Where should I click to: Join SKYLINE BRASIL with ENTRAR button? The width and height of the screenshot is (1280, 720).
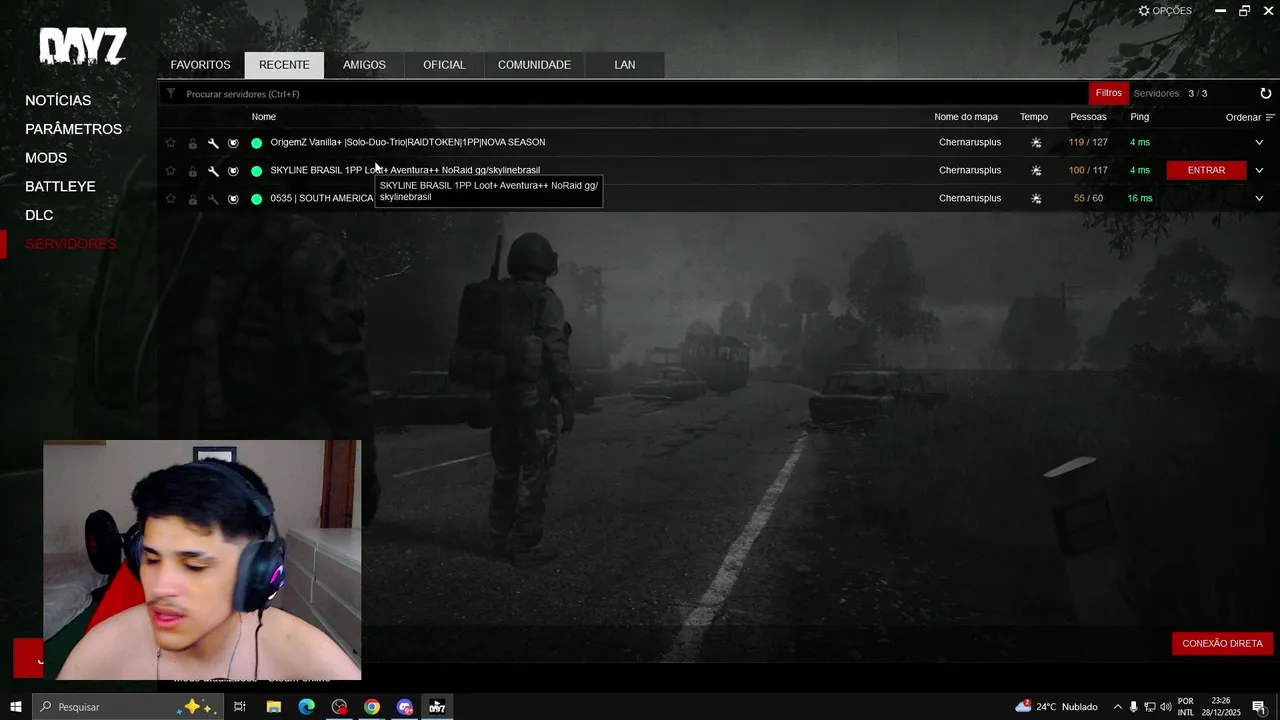click(x=1206, y=170)
